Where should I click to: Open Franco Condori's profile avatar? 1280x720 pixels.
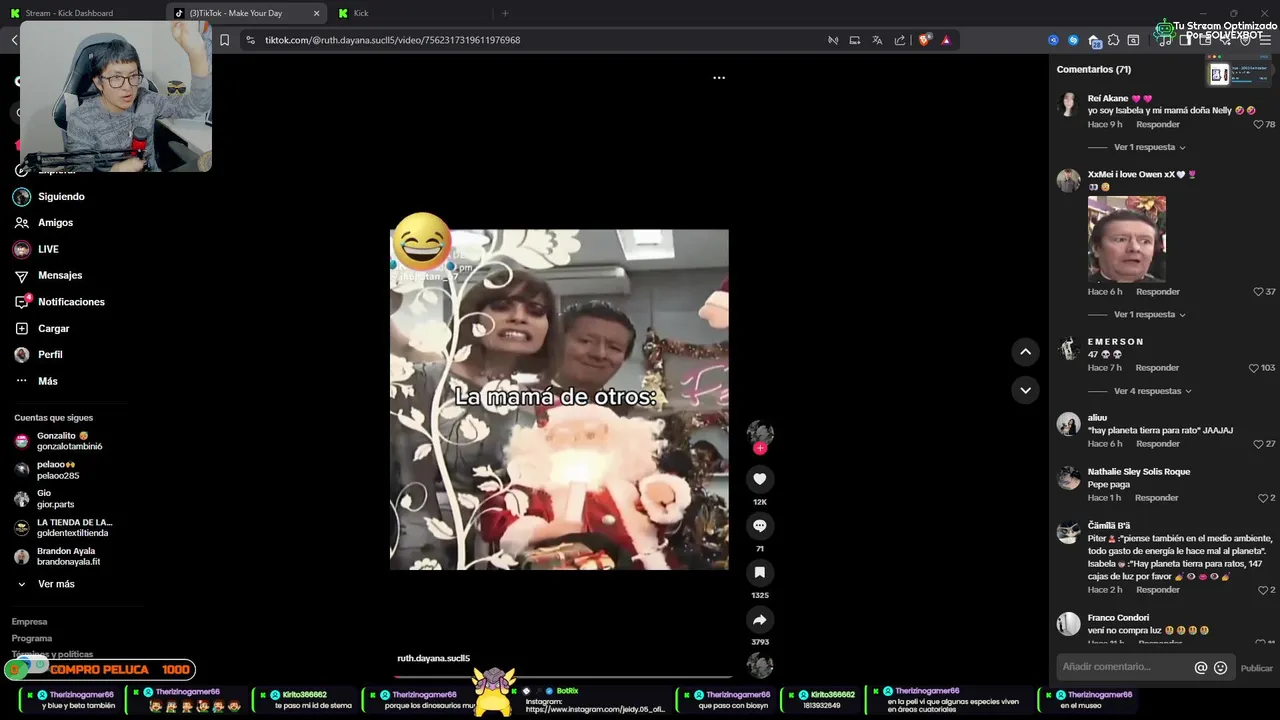click(1069, 624)
